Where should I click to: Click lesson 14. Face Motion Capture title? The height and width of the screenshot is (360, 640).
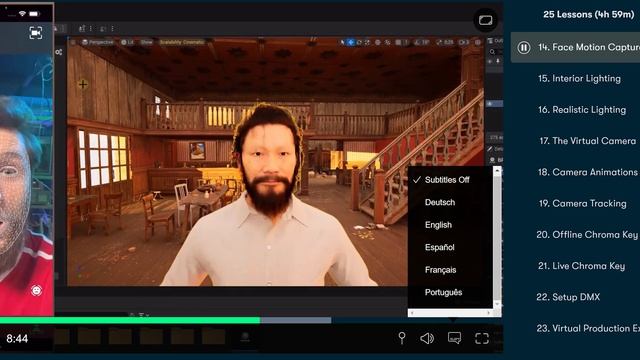(x=589, y=47)
